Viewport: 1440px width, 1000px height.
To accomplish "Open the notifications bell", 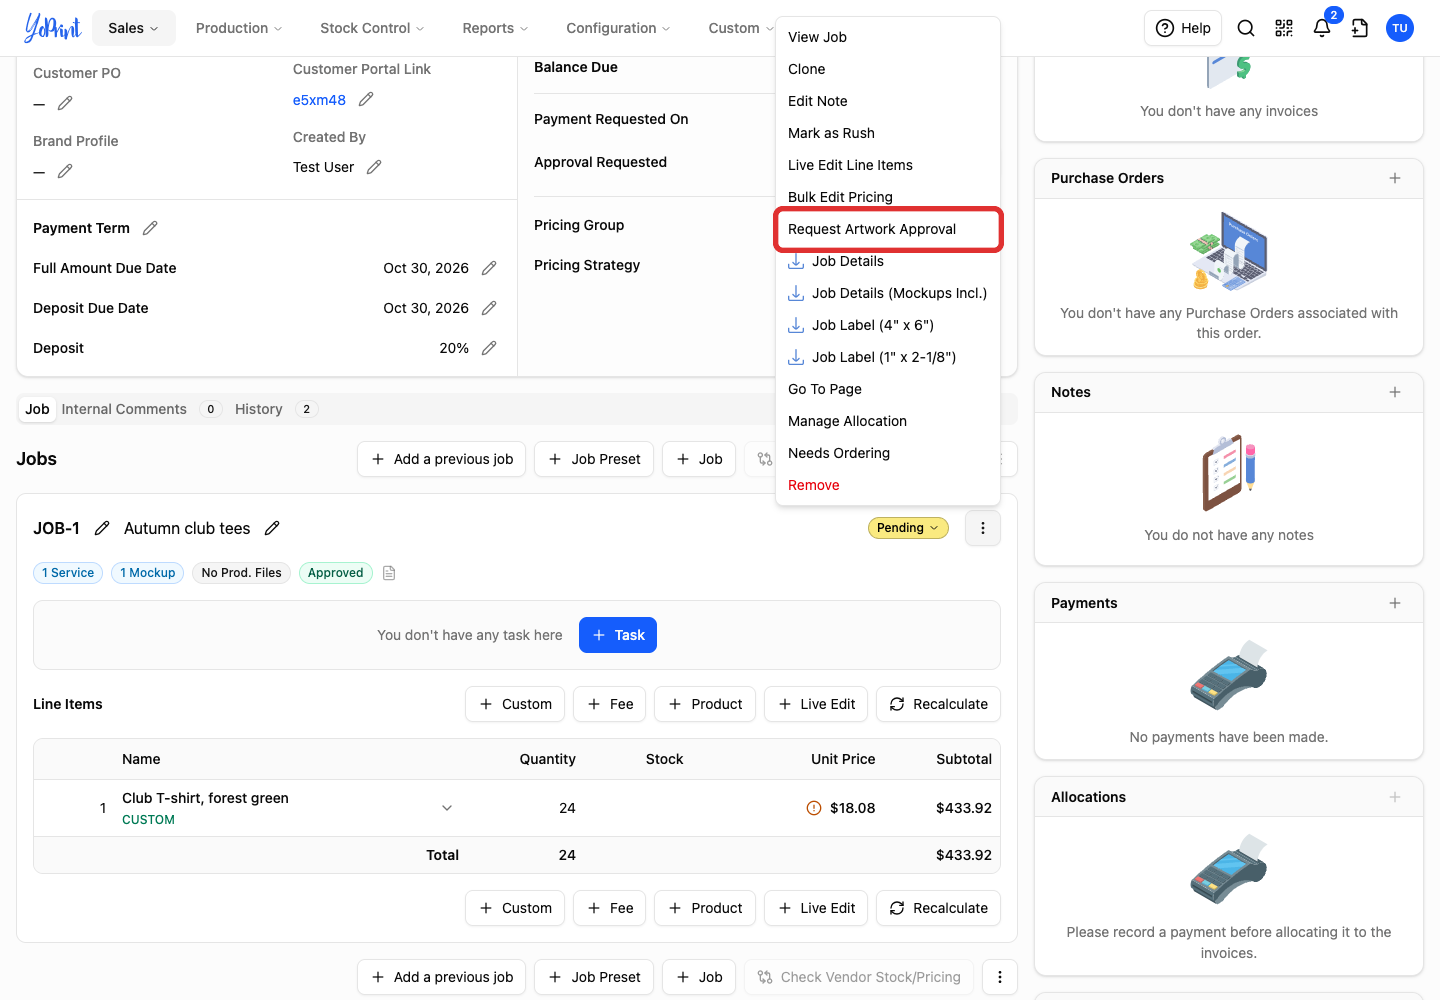I will click(1322, 28).
